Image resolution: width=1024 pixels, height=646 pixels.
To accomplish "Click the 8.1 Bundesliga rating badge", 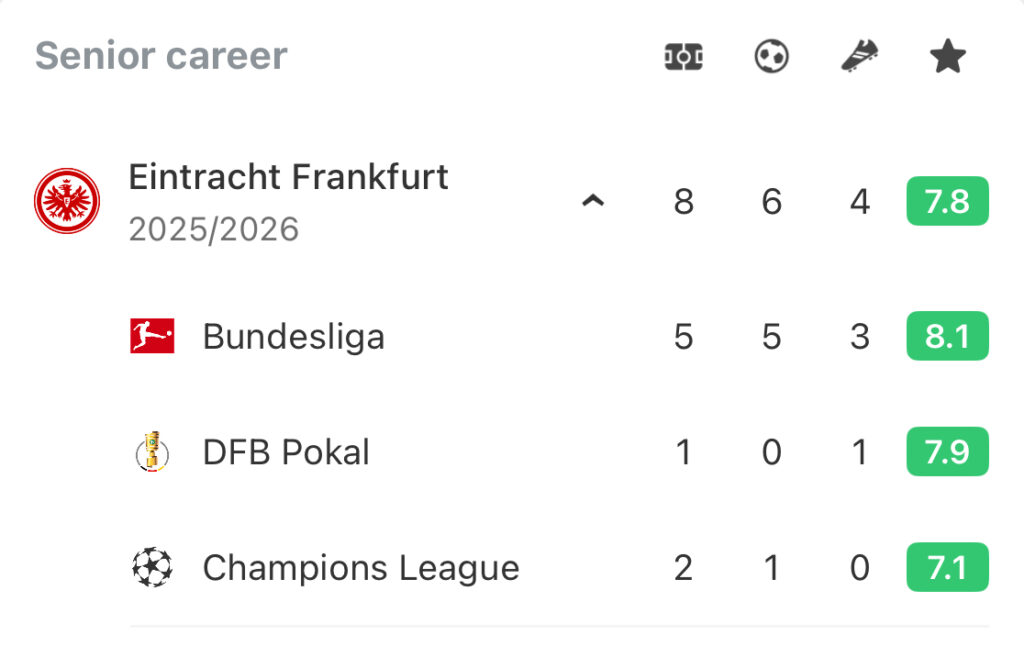I will click(x=947, y=337).
